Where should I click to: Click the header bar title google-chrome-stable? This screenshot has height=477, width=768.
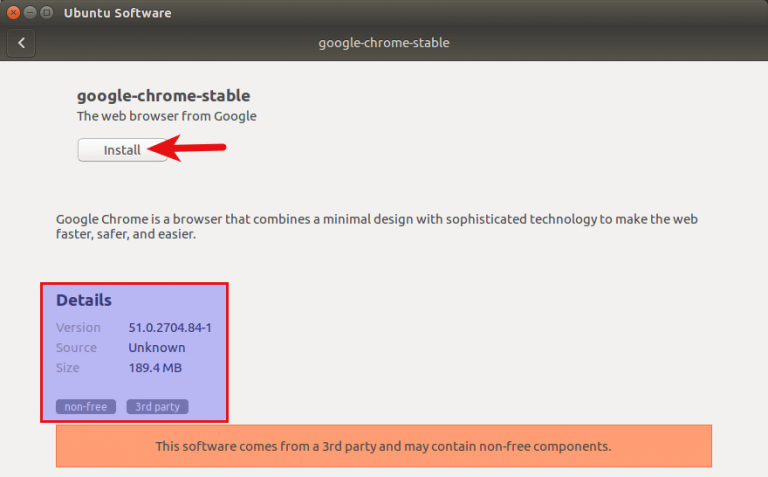[384, 43]
